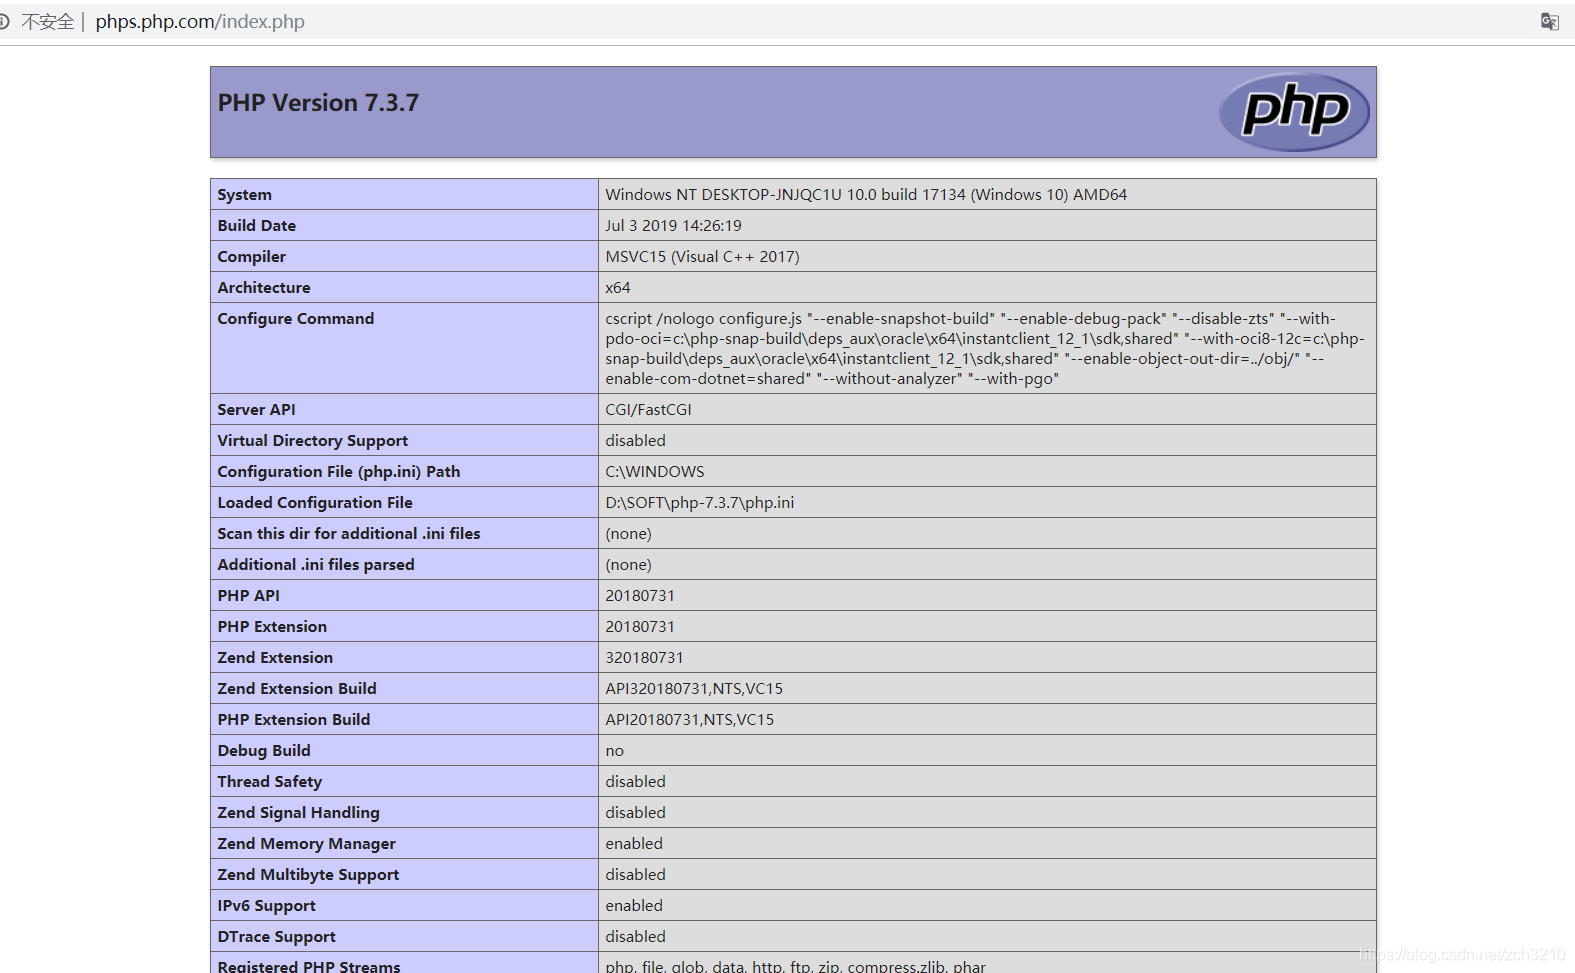Viewport: 1575px width, 973px height.
Task: Click the 'Loaded Configuration File' label
Action: [x=315, y=502]
